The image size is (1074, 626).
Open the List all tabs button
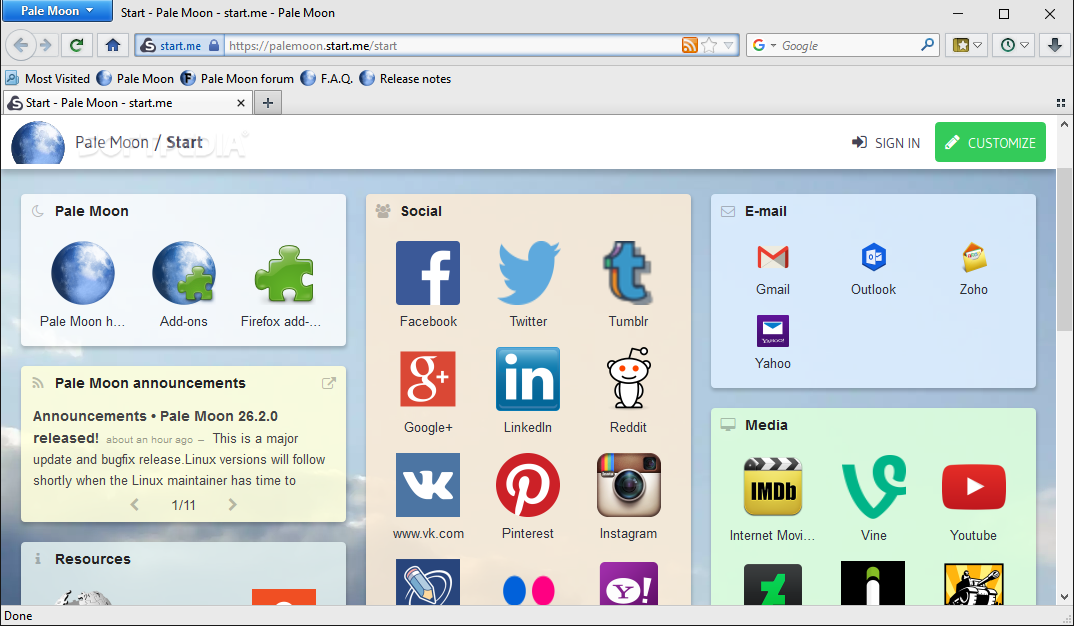coord(1061,103)
